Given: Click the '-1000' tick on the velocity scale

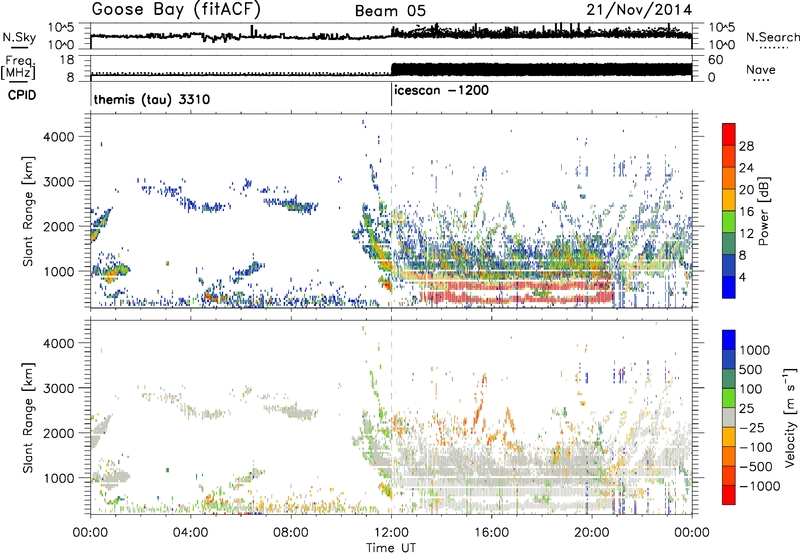Looking at the screenshot, I should tap(759, 486).
